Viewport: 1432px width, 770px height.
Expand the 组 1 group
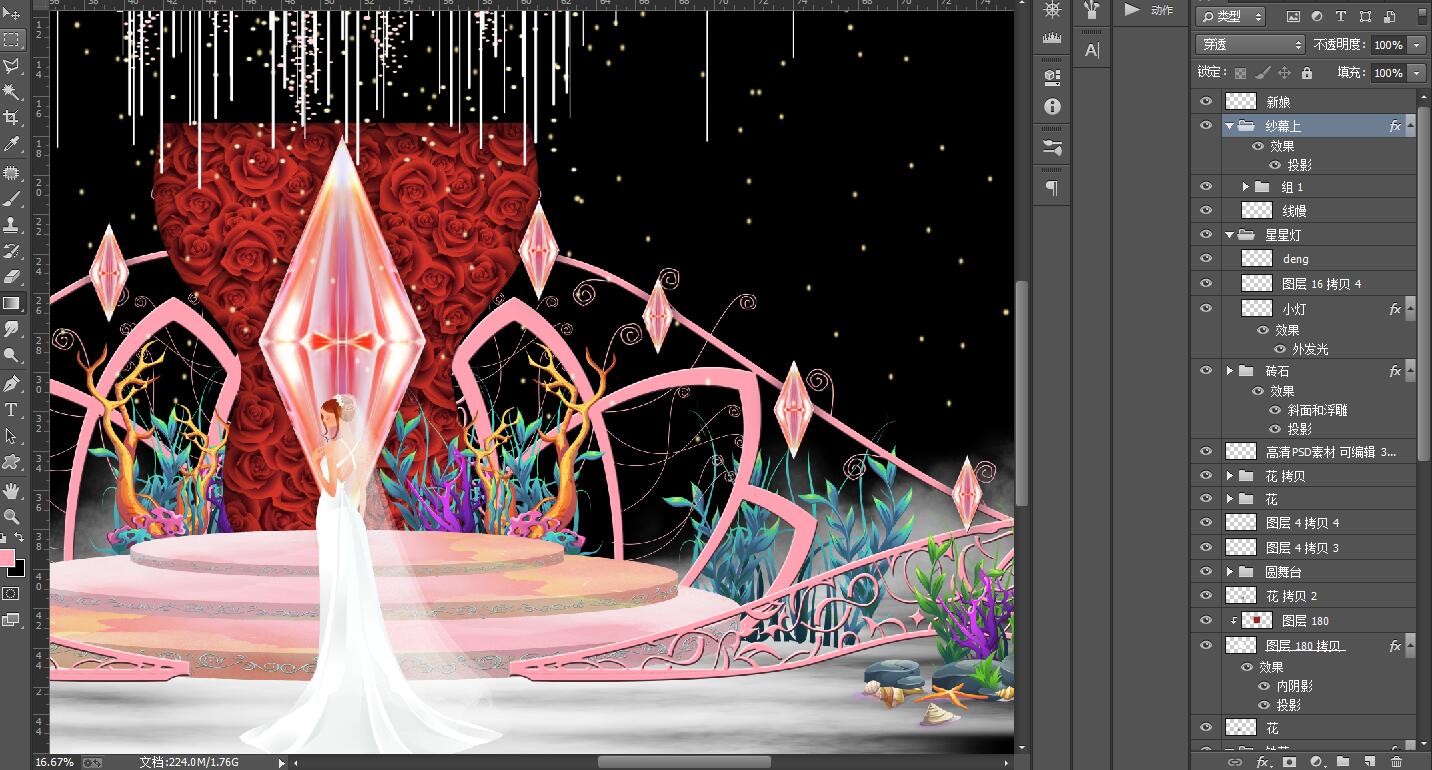click(x=1246, y=187)
